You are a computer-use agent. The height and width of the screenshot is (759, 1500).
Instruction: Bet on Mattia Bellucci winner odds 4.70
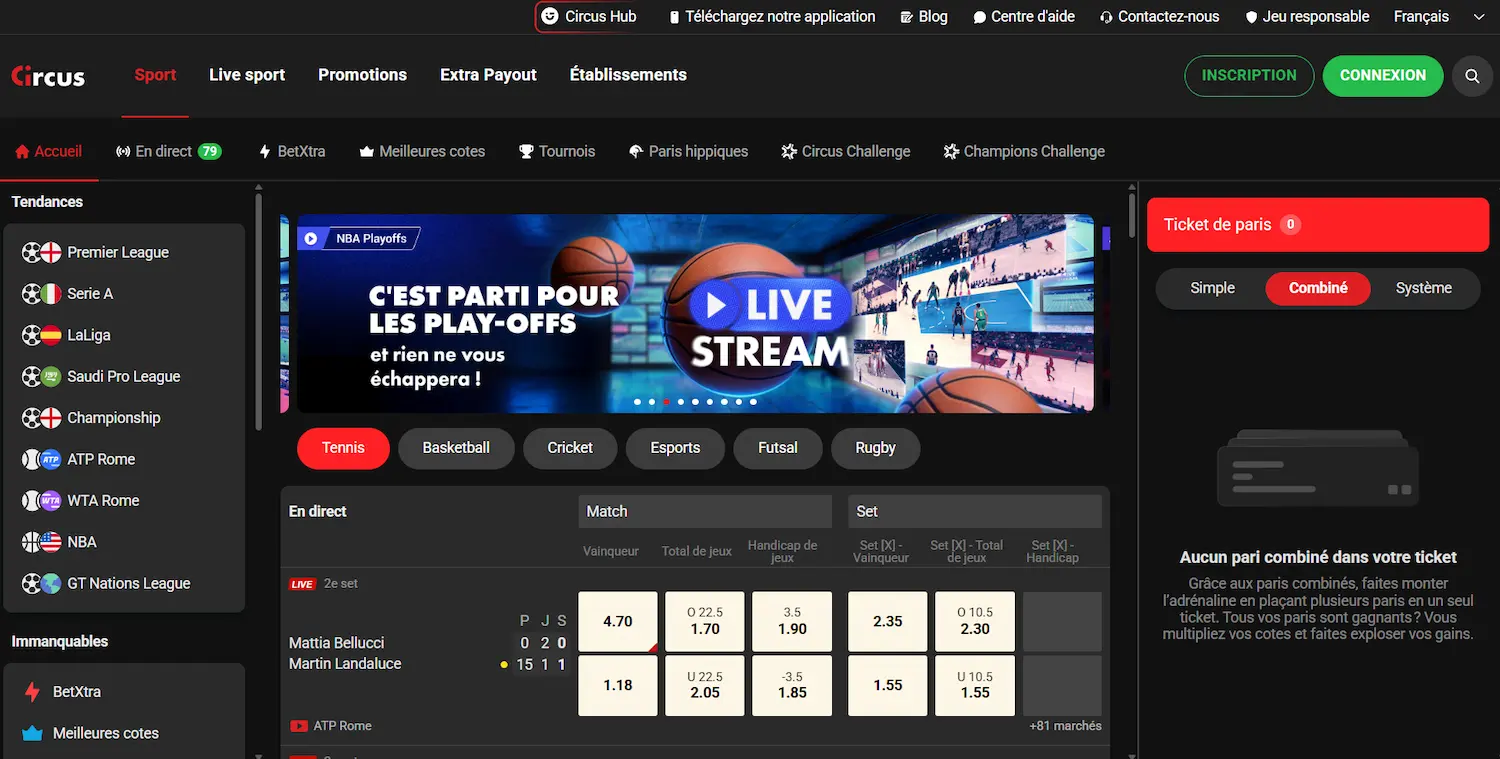pyautogui.click(x=618, y=622)
